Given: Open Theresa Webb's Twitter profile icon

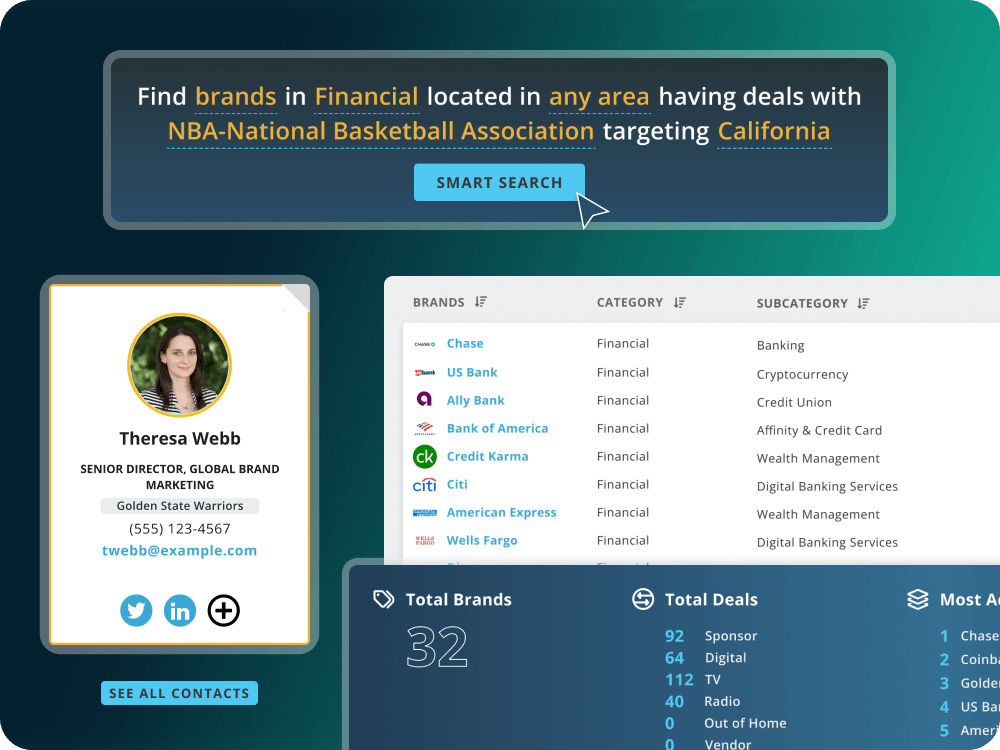Looking at the screenshot, I should pyautogui.click(x=136, y=610).
